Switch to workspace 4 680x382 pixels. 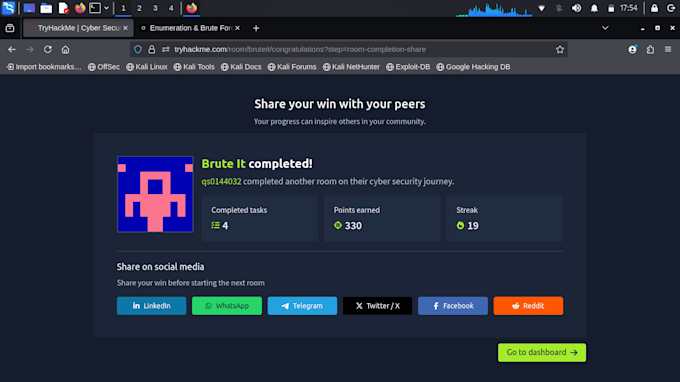pos(171,8)
